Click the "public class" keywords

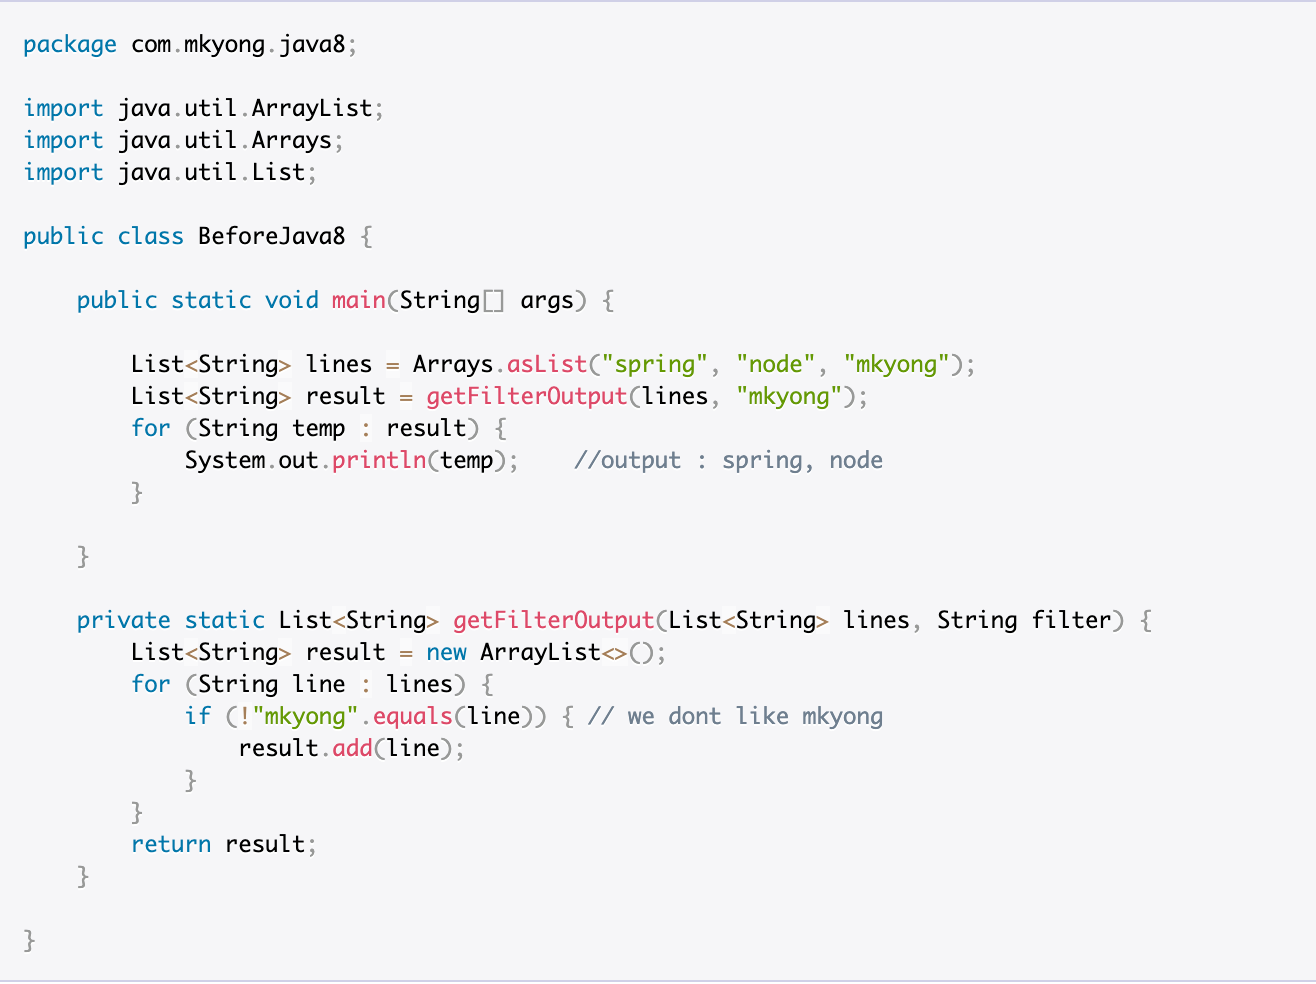[104, 237]
